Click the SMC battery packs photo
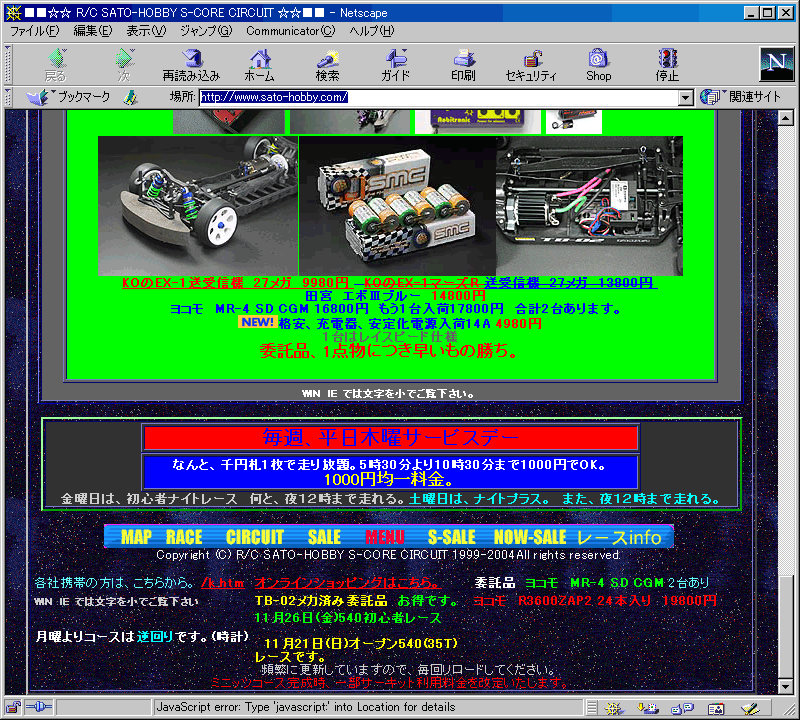The width and height of the screenshot is (800, 720). pyautogui.click(x=397, y=206)
